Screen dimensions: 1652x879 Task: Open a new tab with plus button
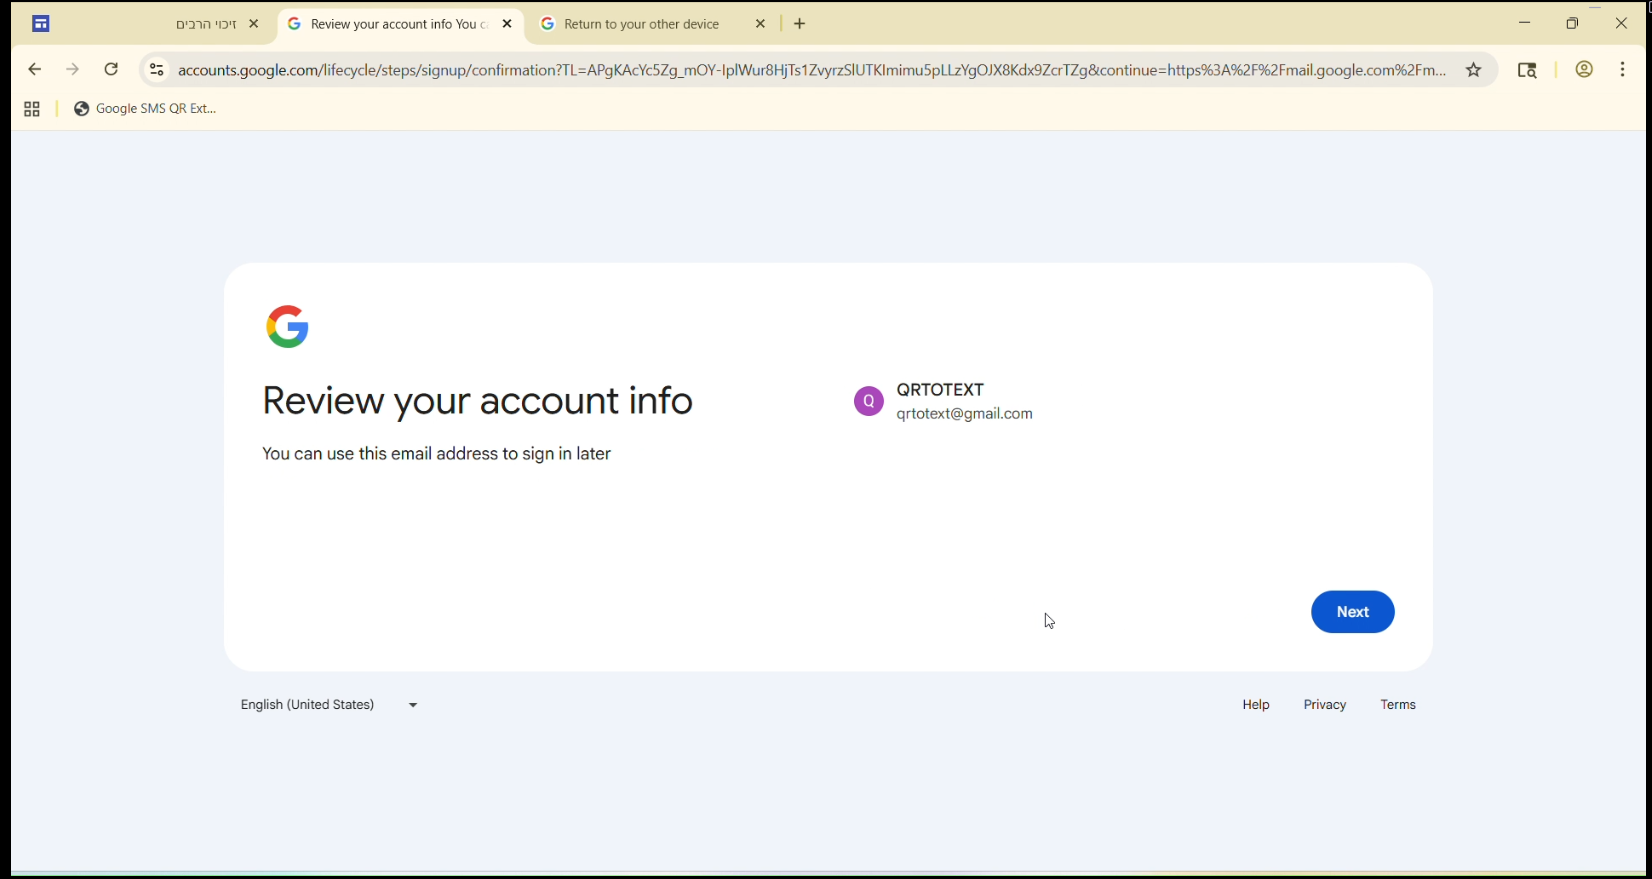800,24
